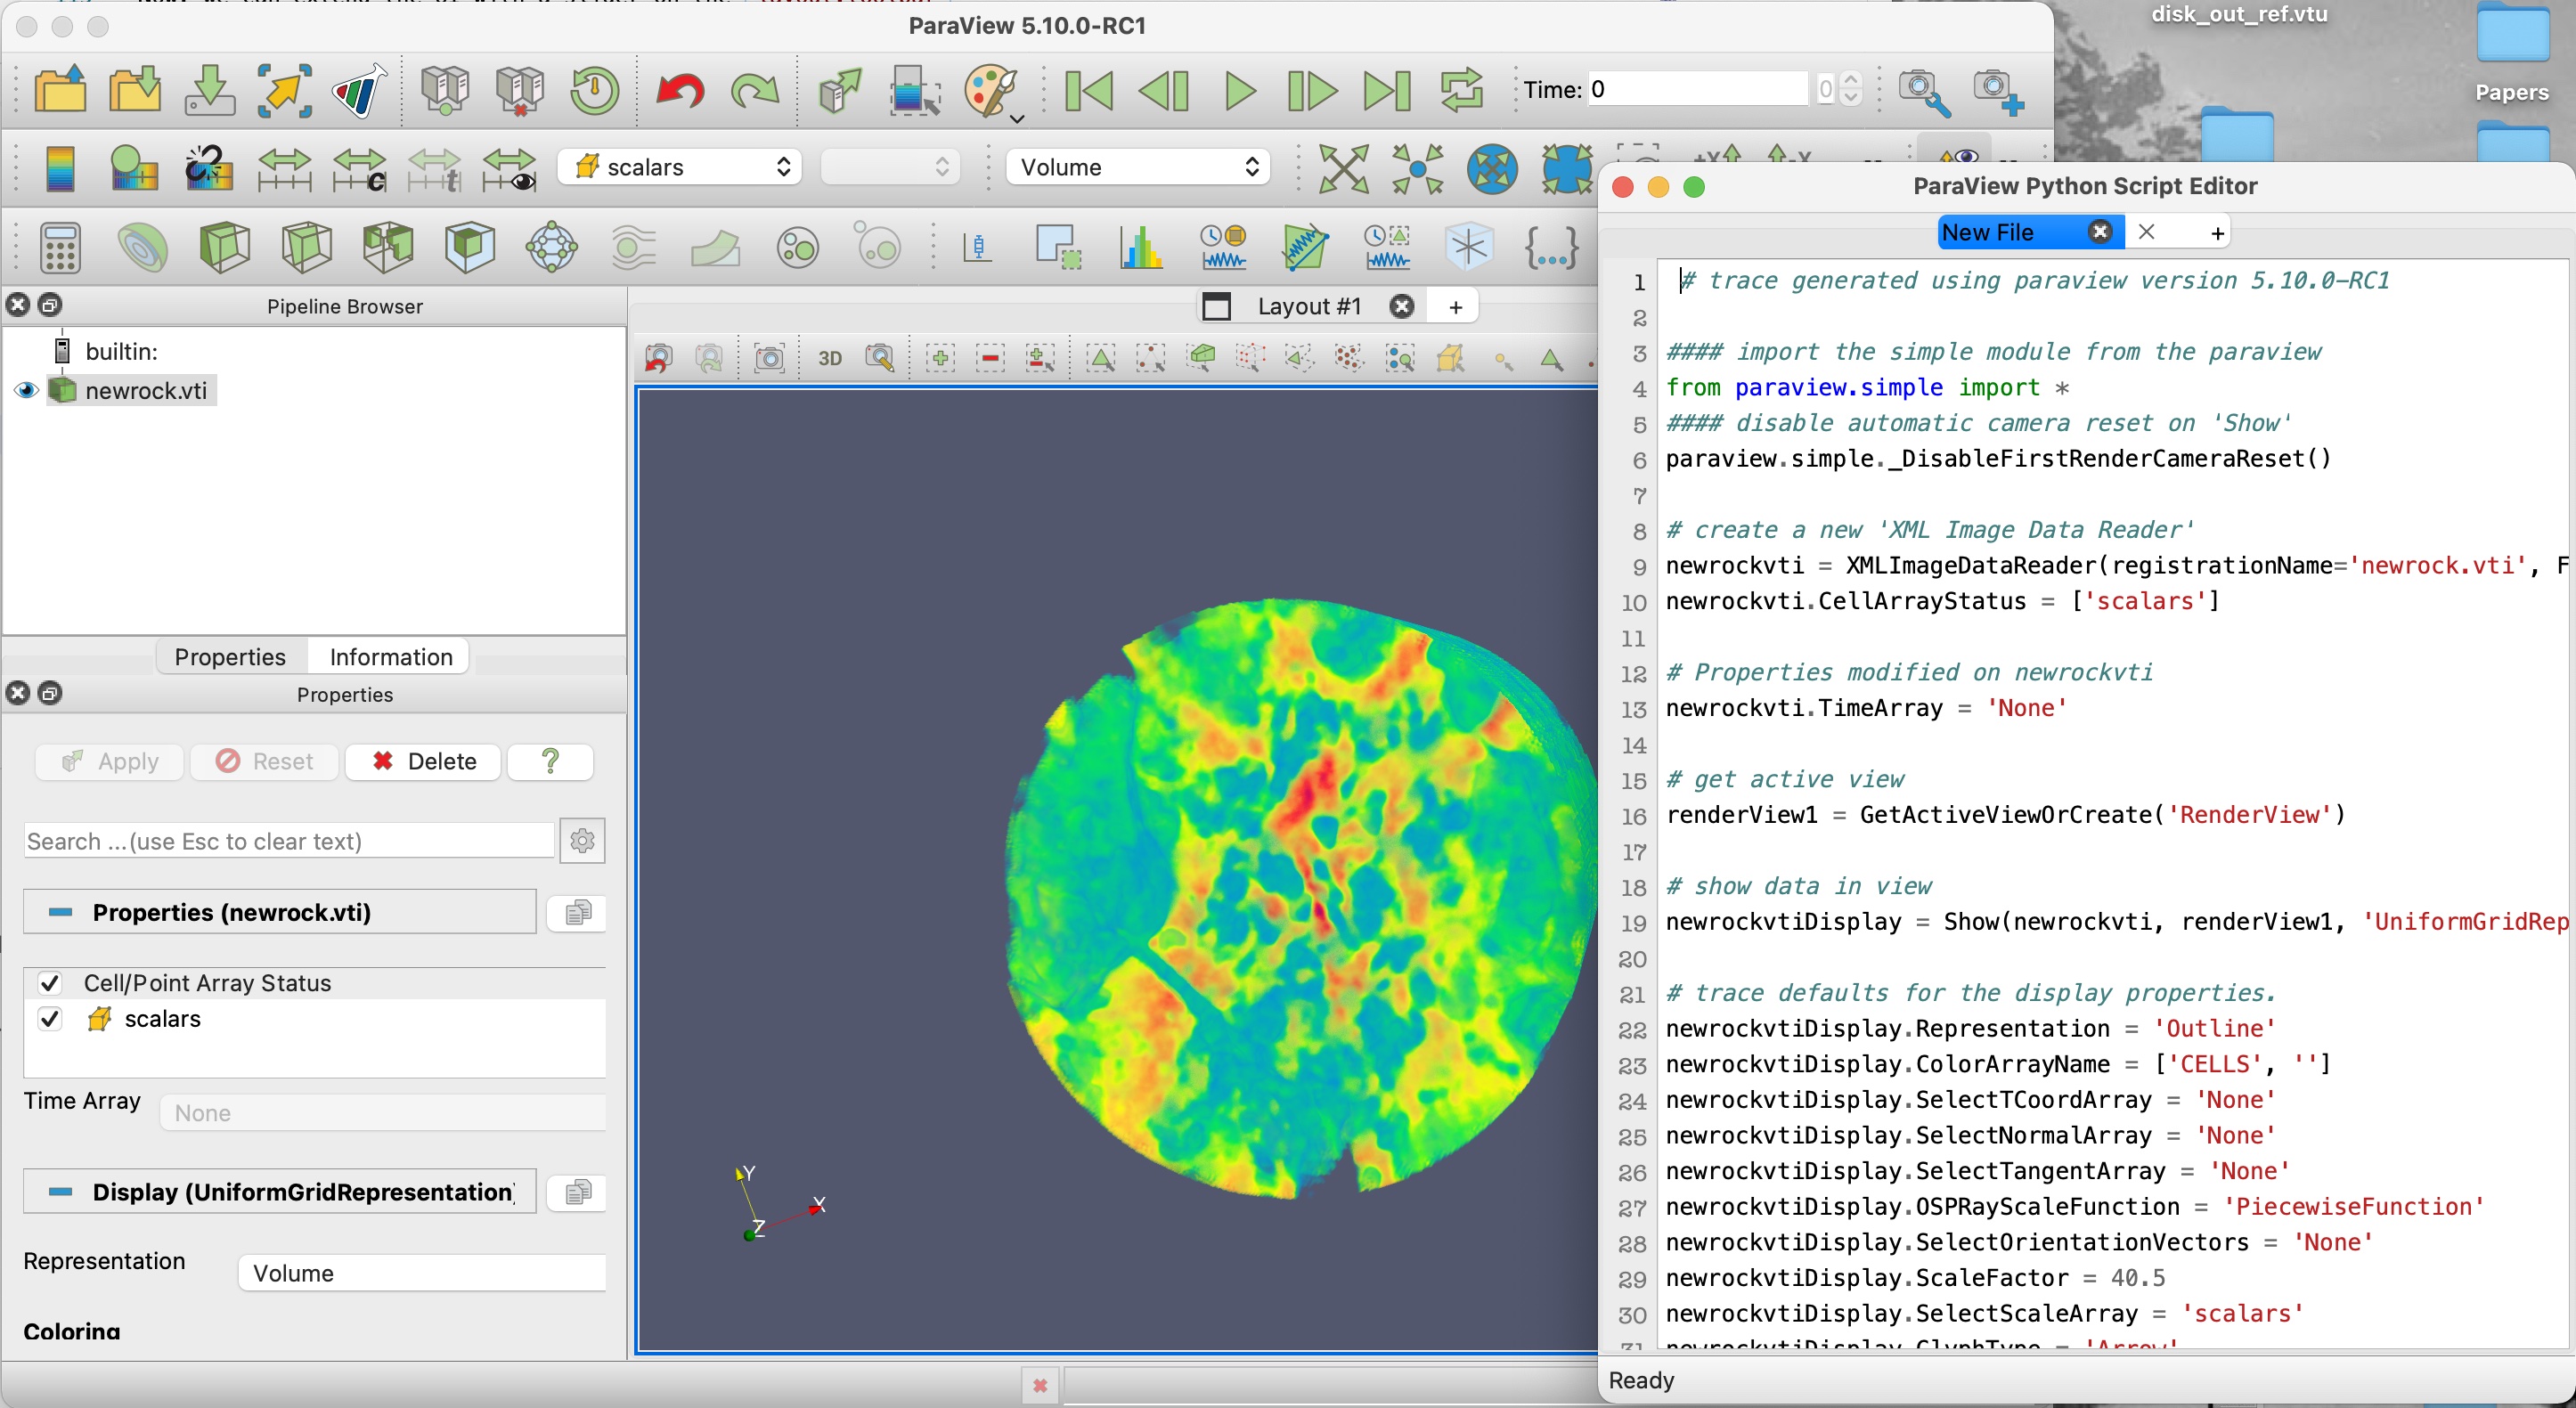Image resolution: width=2576 pixels, height=1408 pixels.
Task: Add new tab in Python Script Editor
Action: click(2218, 233)
